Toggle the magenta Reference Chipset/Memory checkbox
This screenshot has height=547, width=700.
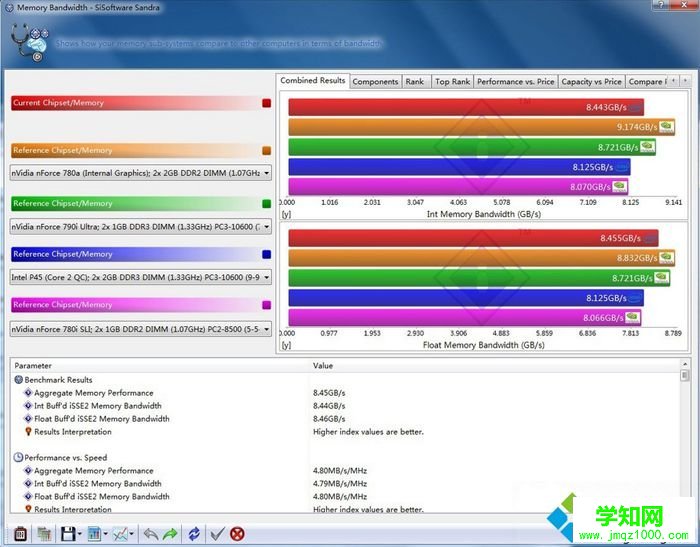point(267,305)
